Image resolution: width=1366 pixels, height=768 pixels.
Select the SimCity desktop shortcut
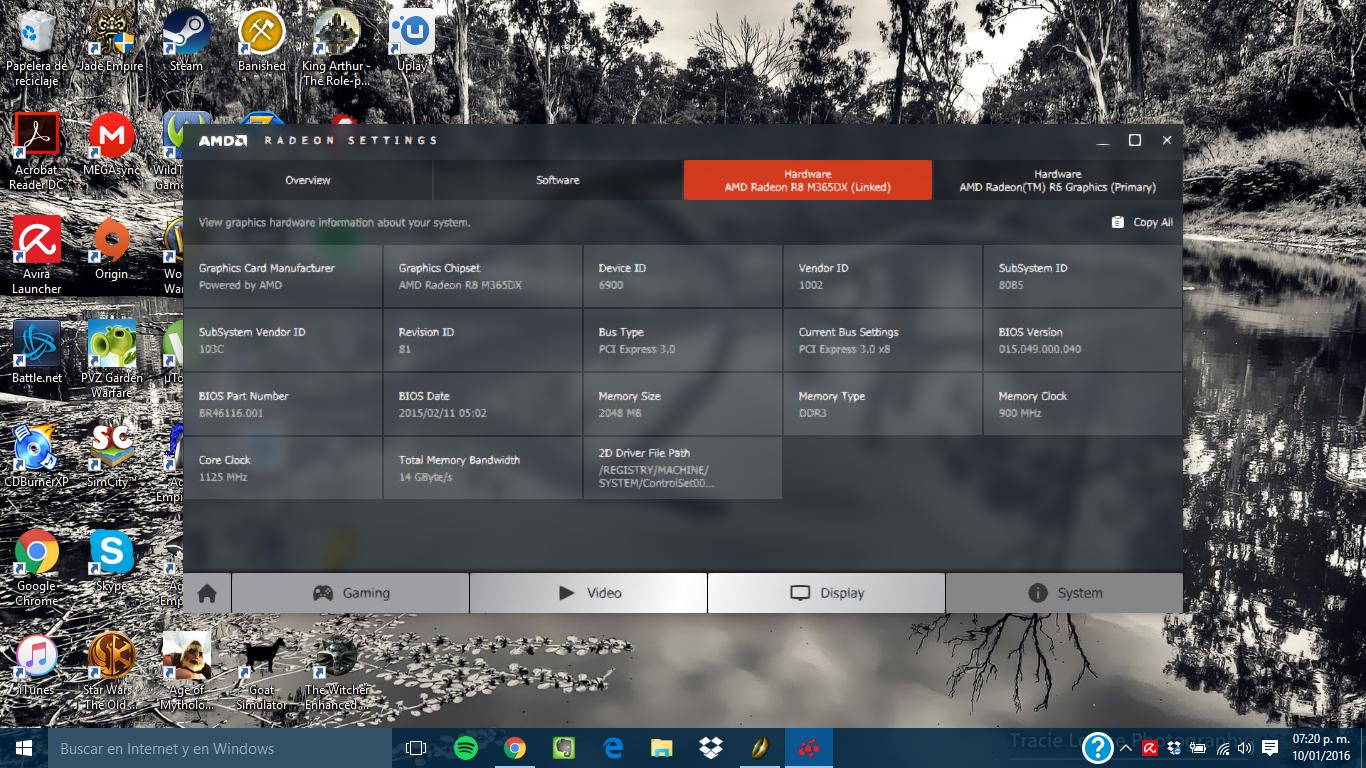pyautogui.click(x=111, y=457)
